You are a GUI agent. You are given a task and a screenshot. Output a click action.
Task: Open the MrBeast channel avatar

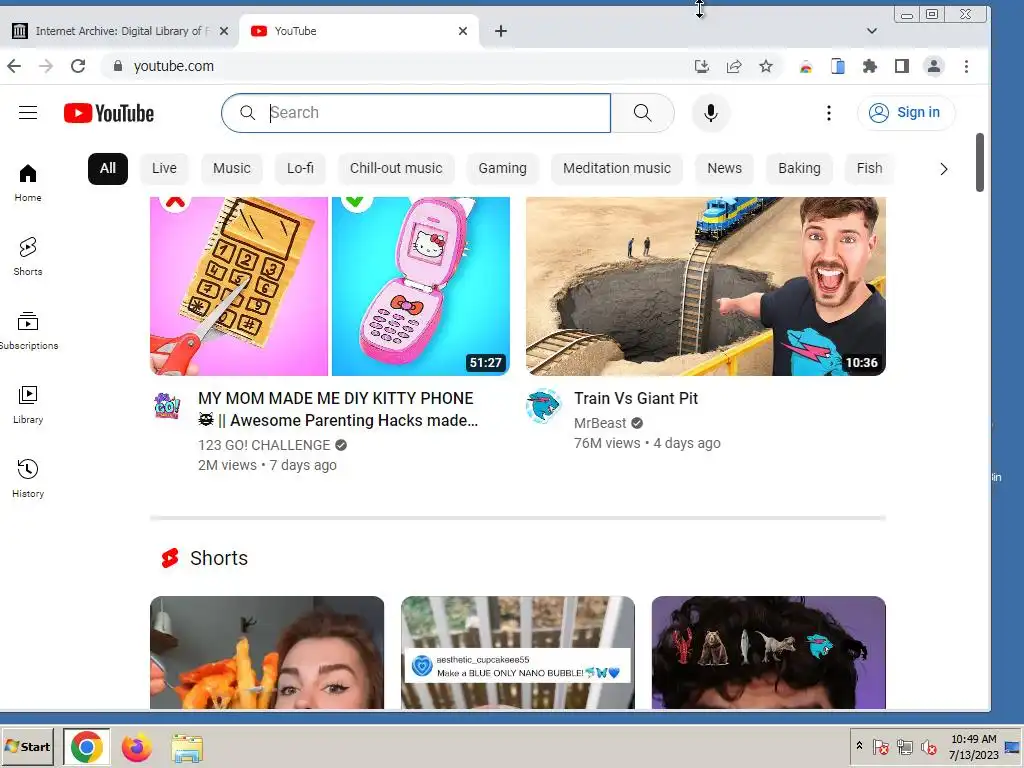tap(543, 406)
